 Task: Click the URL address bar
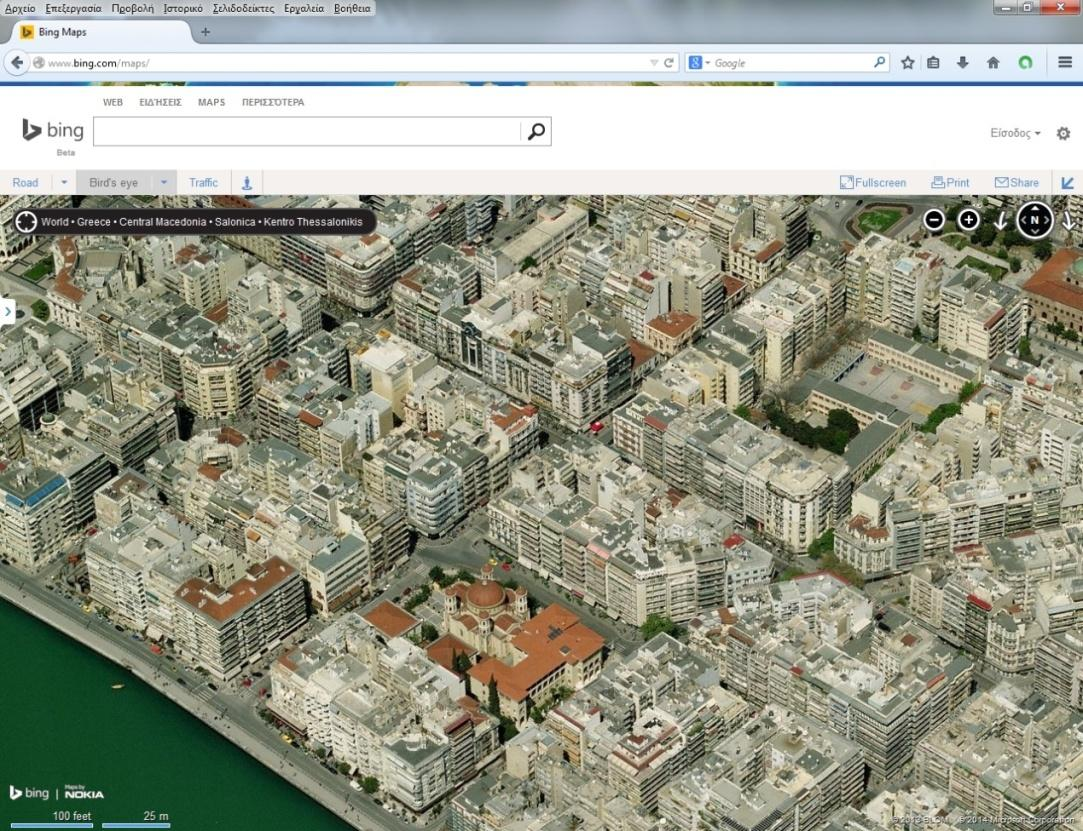point(345,63)
